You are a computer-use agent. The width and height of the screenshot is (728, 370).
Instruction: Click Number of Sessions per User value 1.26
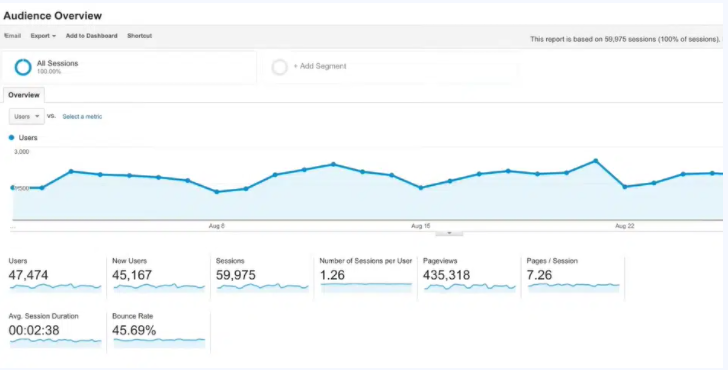(332, 275)
